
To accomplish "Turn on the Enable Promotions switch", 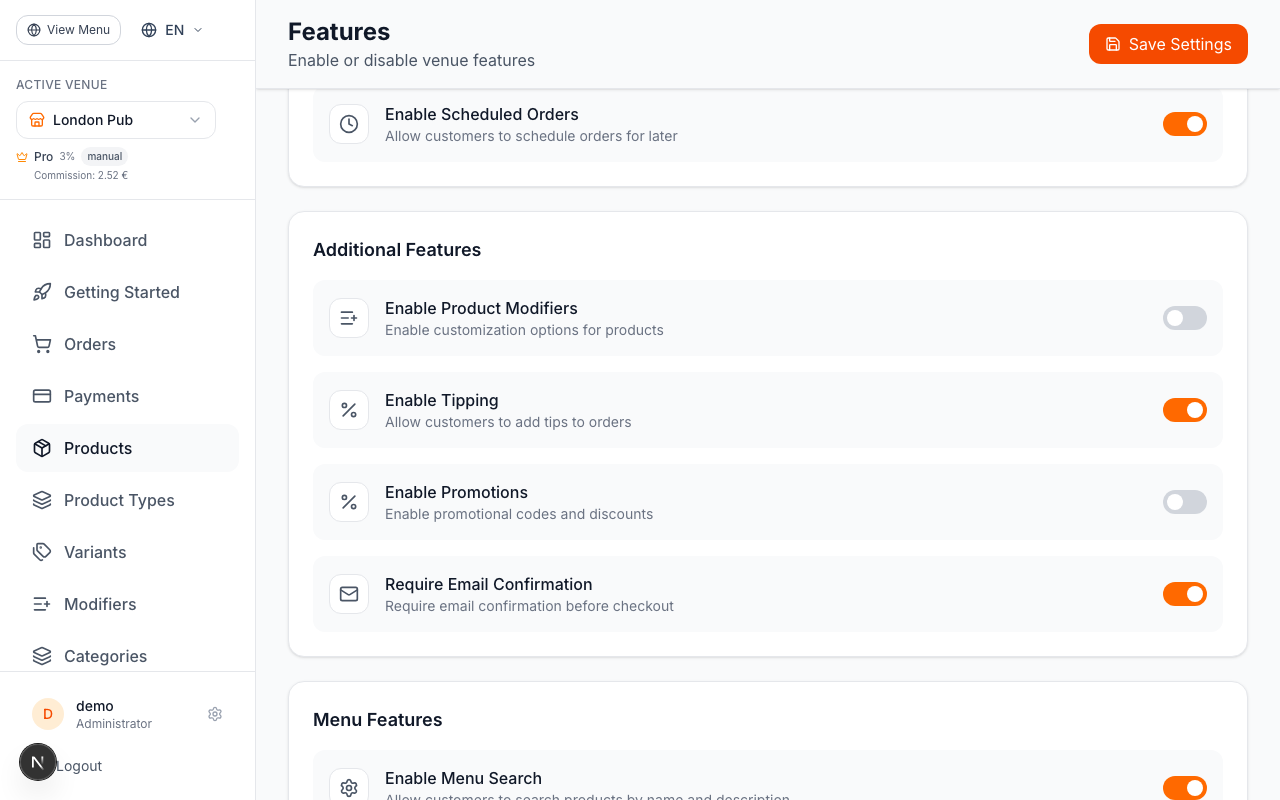I will point(1185,502).
